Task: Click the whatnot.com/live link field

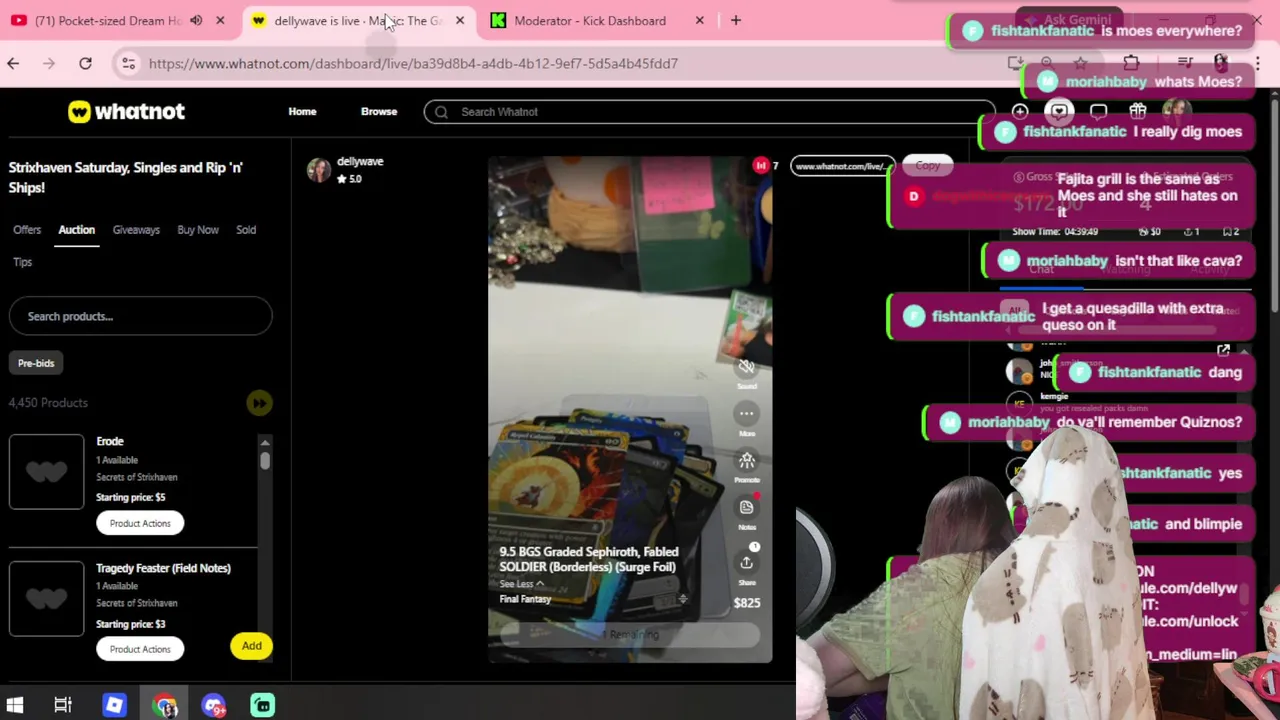Action: tap(842, 166)
